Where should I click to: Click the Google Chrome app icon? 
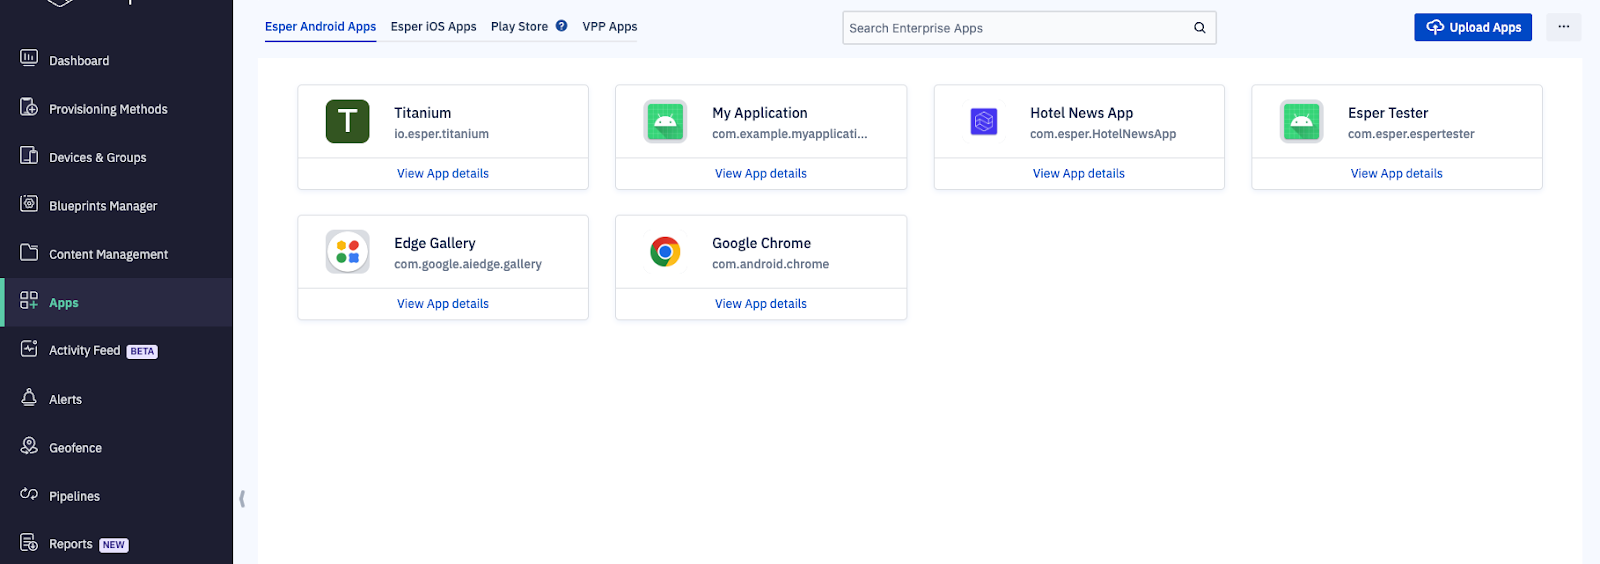(665, 252)
